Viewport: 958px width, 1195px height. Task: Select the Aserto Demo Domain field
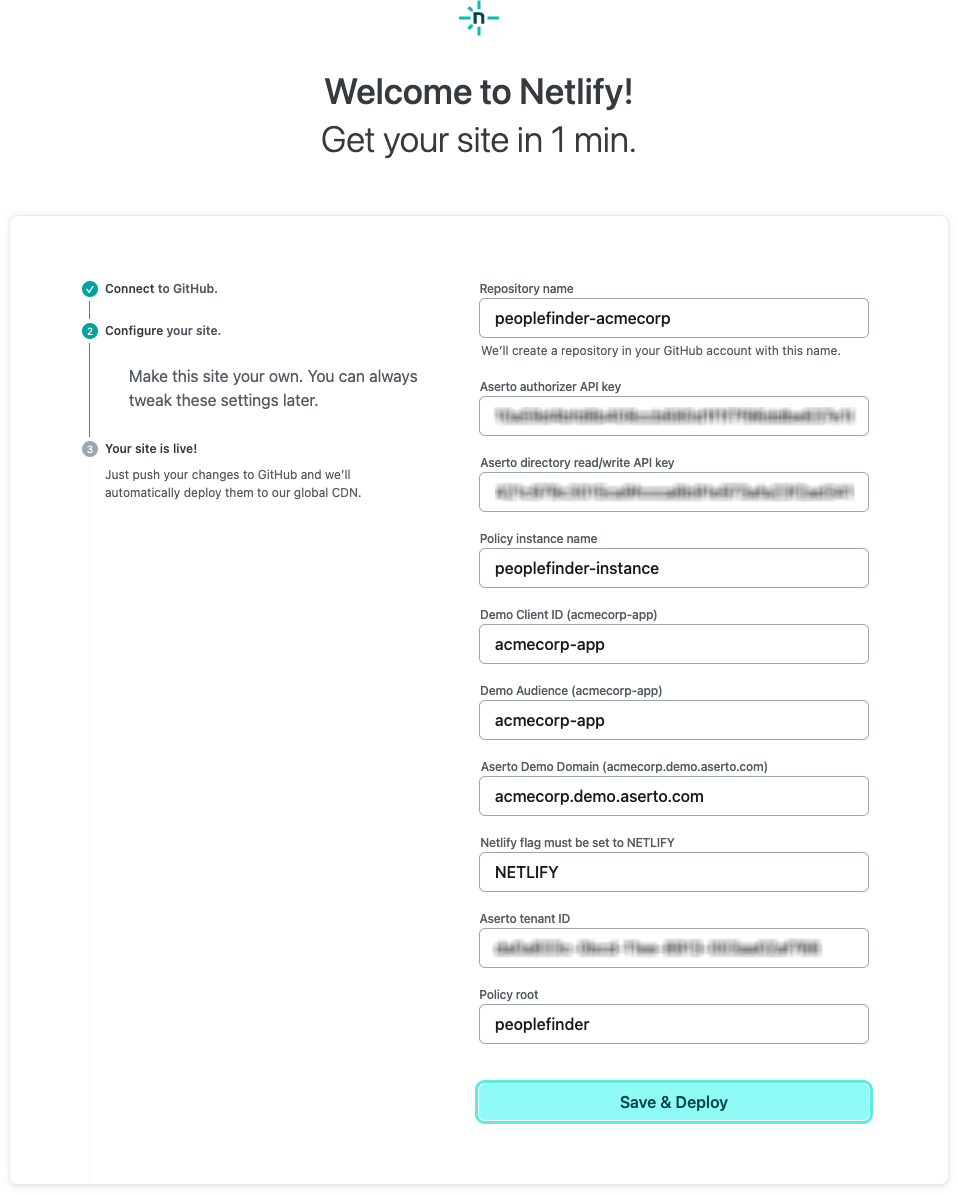point(674,796)
